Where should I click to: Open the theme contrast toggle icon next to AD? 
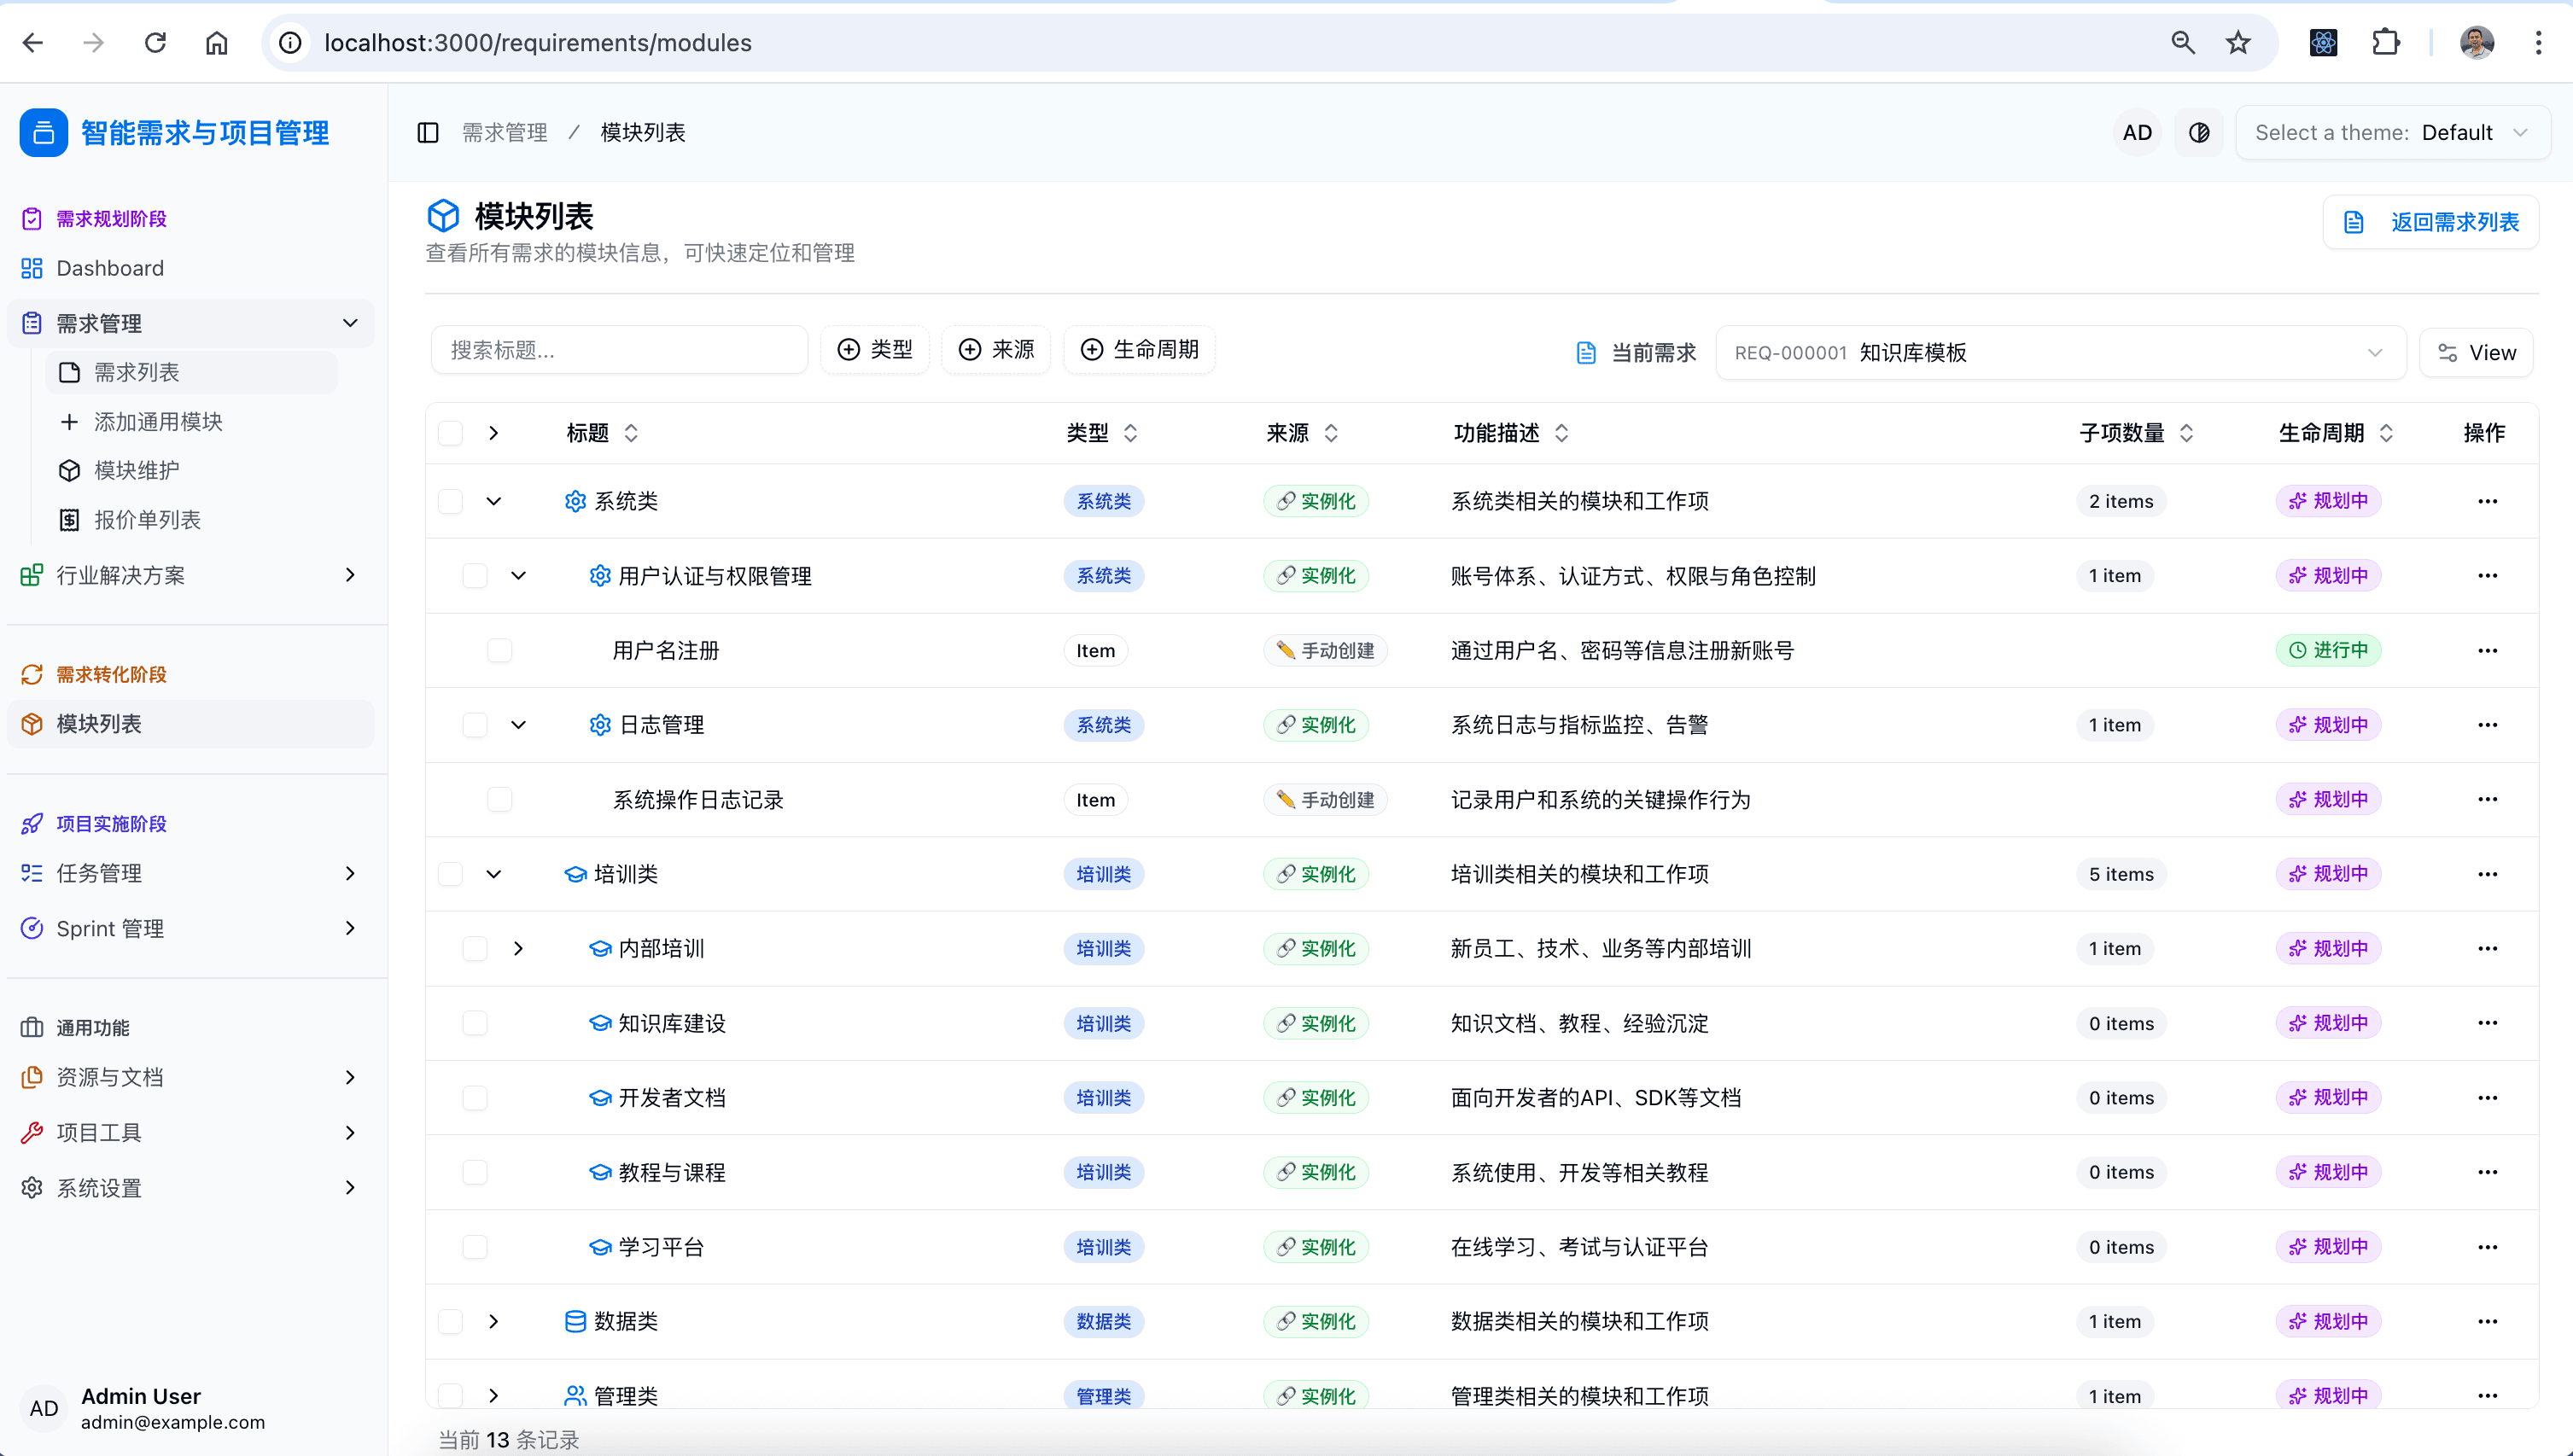2198,131
